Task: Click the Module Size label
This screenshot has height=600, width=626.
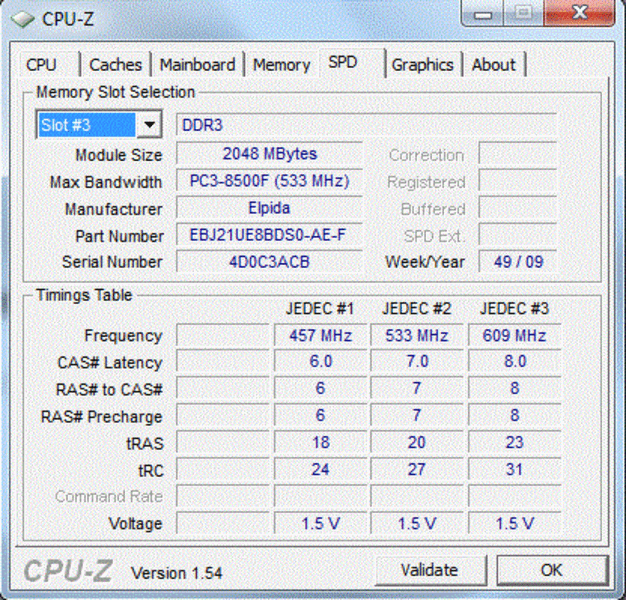Action: click(119, 155)
